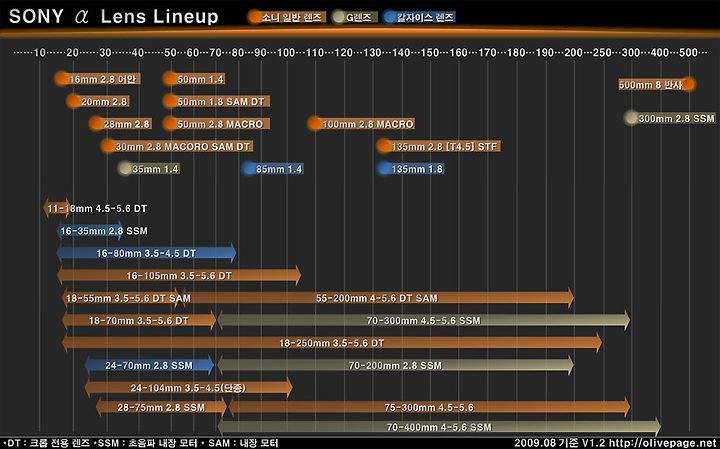
Task: Click the 100 focal length axis label
Action: click(287, 53)
